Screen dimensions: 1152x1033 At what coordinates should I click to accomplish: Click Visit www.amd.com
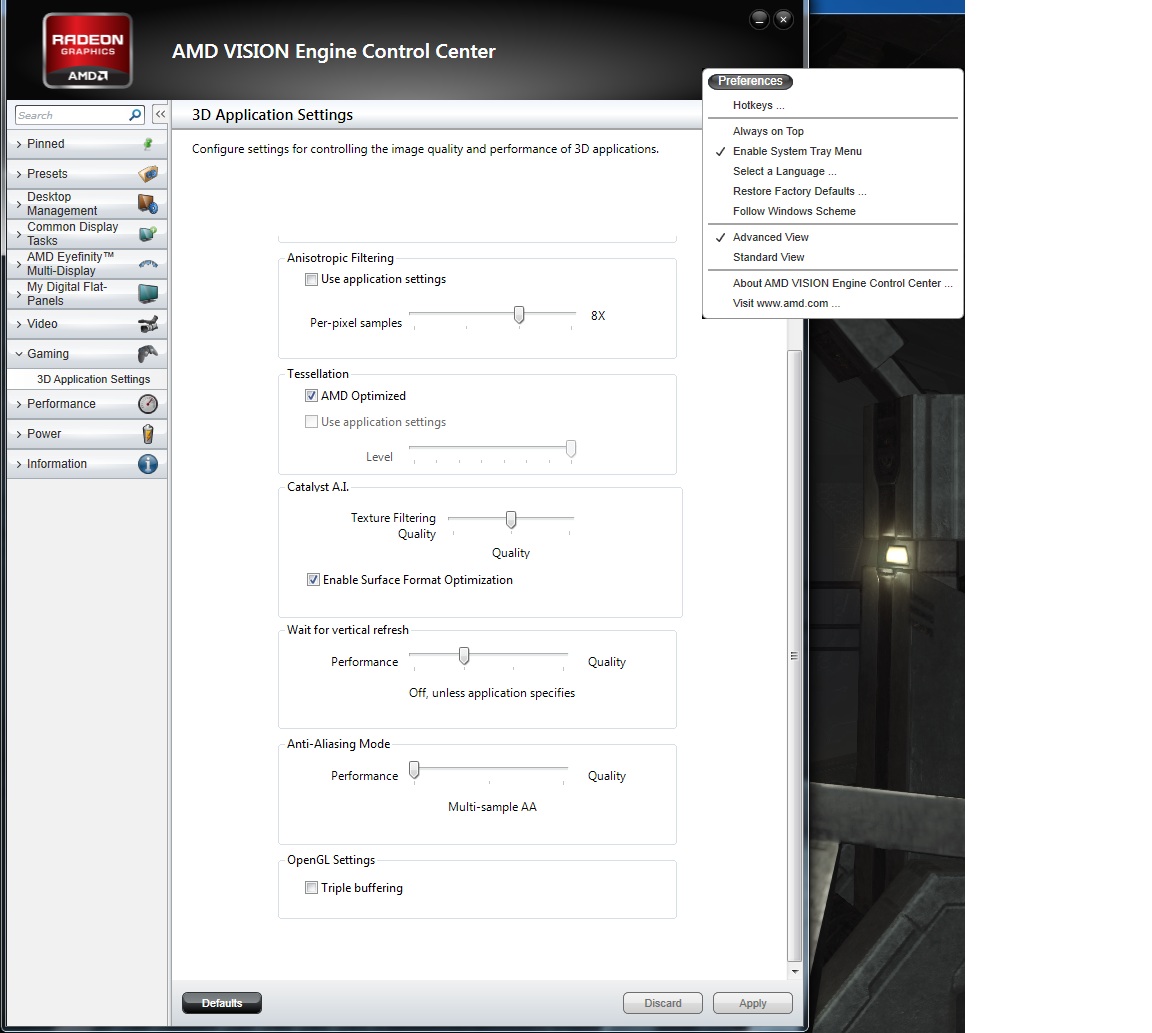pyautogui.click(x=786, y=303)
